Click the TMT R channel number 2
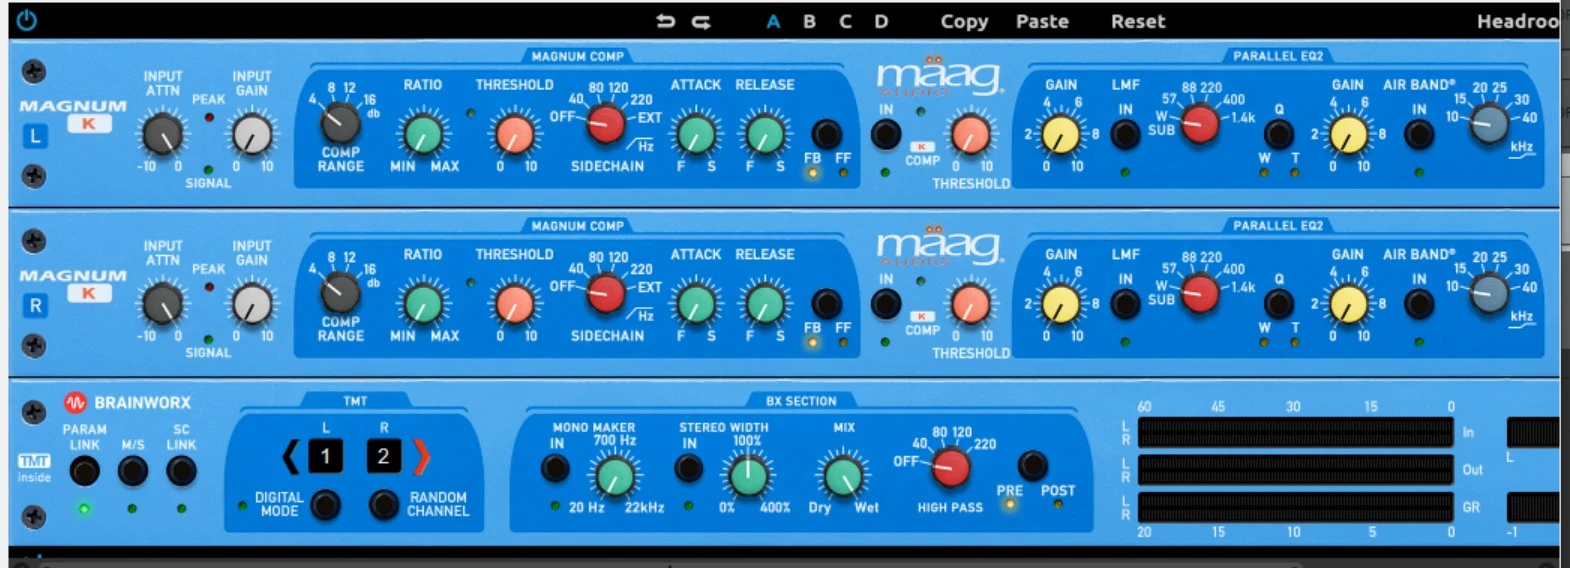Viewport: 1570px width, 568px height. pyautogui.click(x=383, y=457)
